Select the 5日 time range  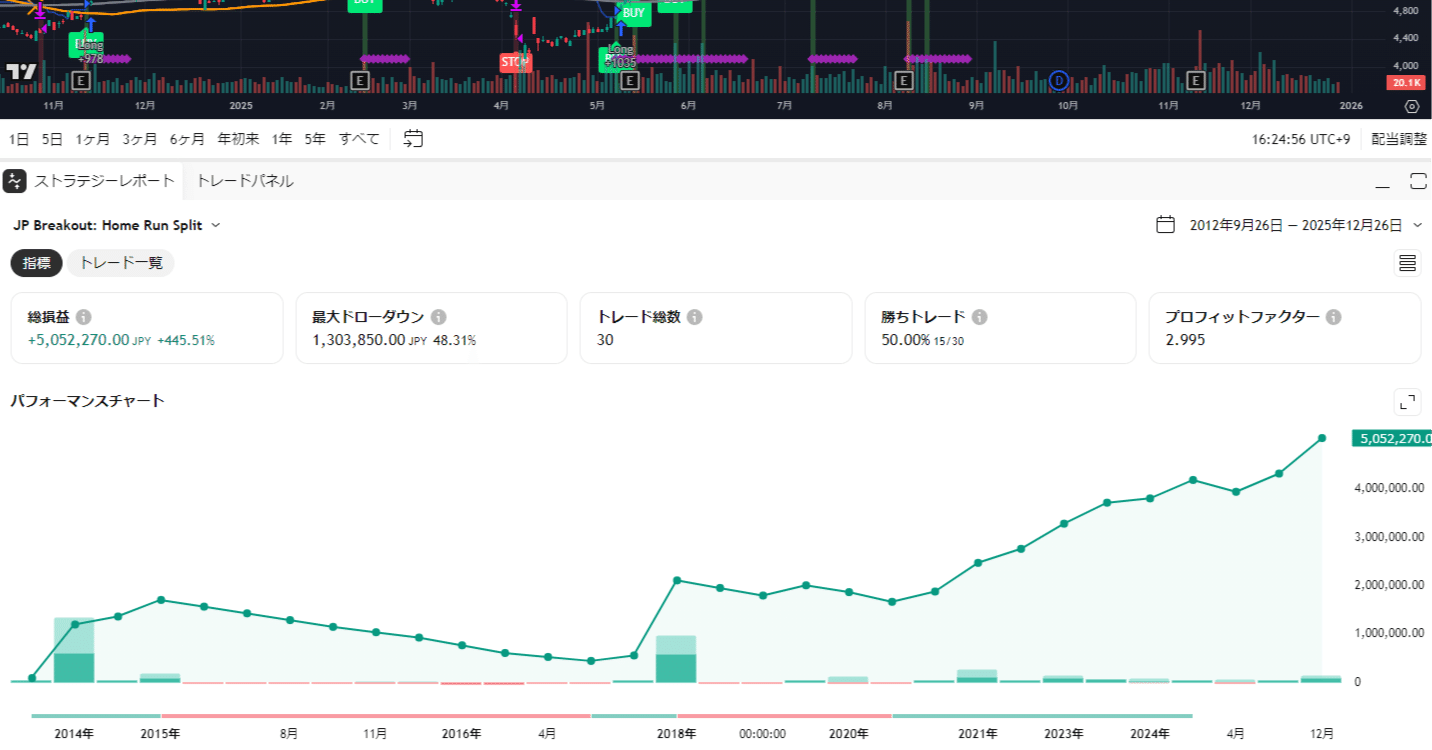click(x=52, y=139)
